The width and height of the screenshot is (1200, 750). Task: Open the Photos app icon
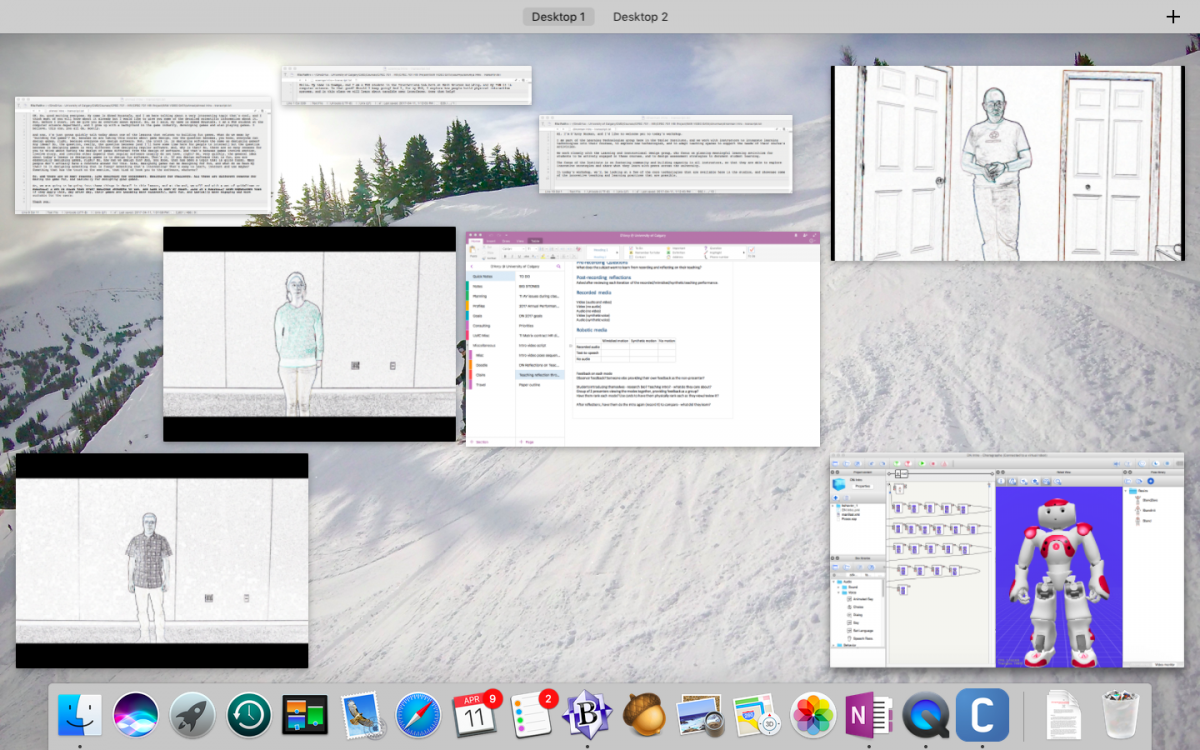(x=812, y=716)
